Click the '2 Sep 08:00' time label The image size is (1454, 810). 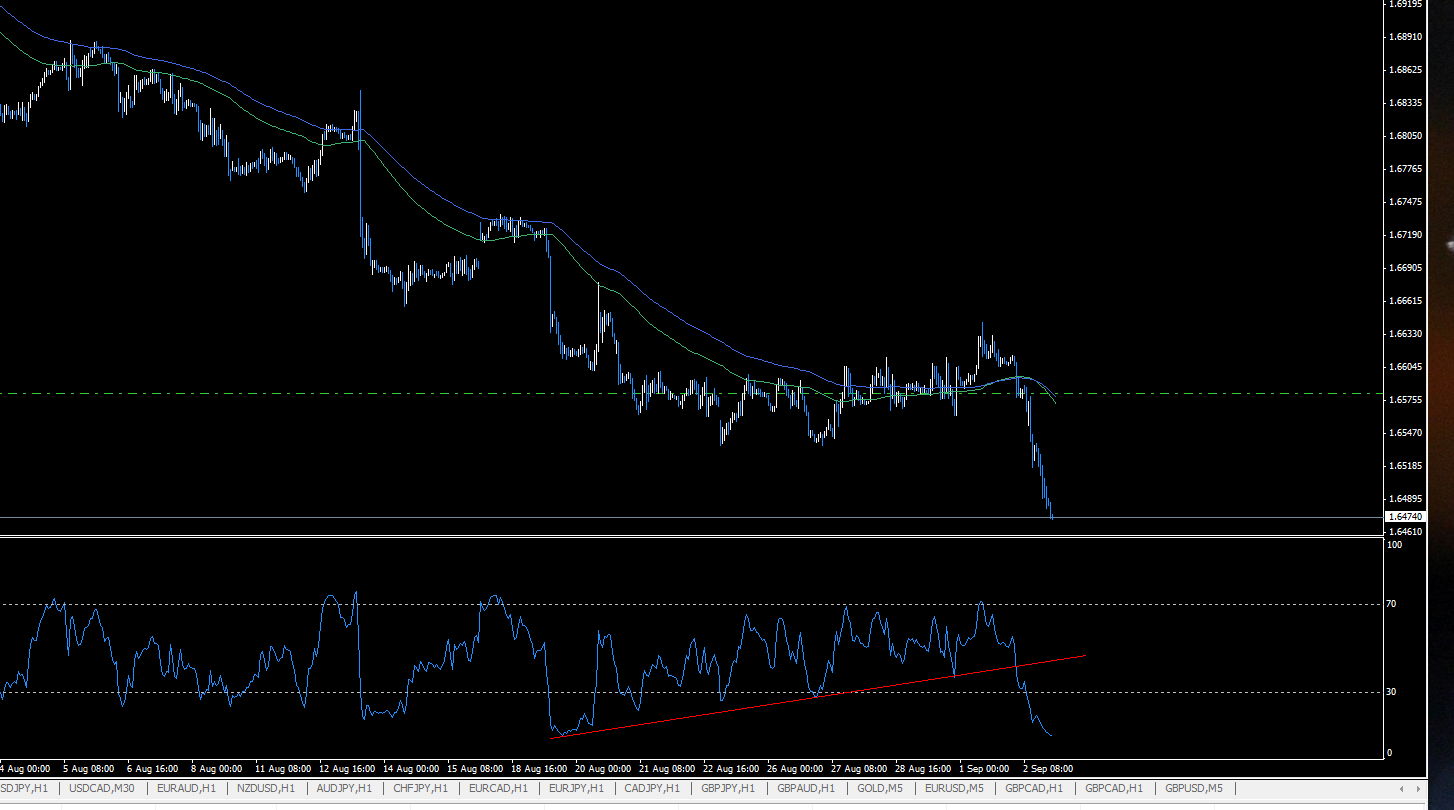pos(1048,769)
